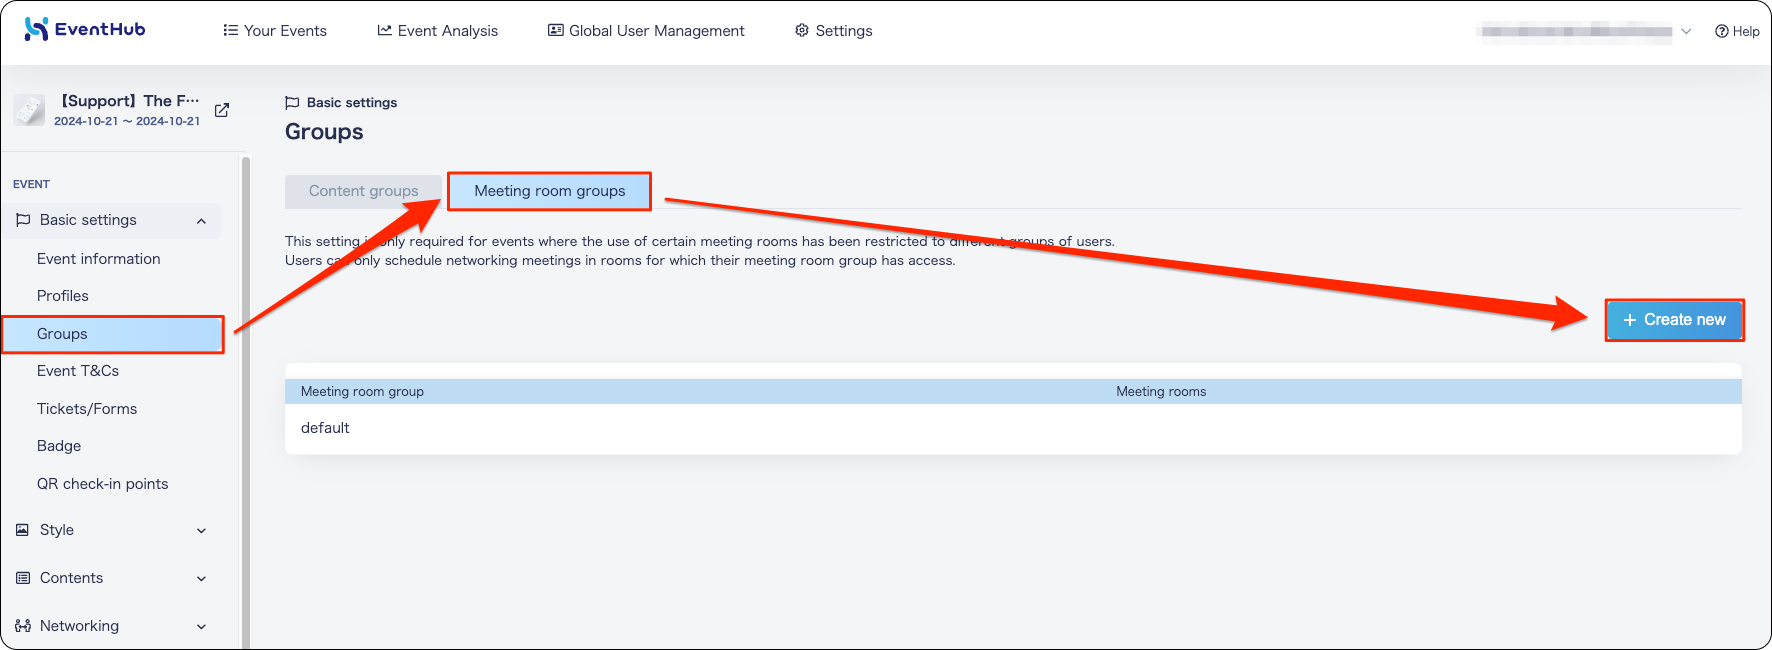1772x650 pixels.
Task: Click the Global User Management card icon
Action: click(x=556, y=30)
